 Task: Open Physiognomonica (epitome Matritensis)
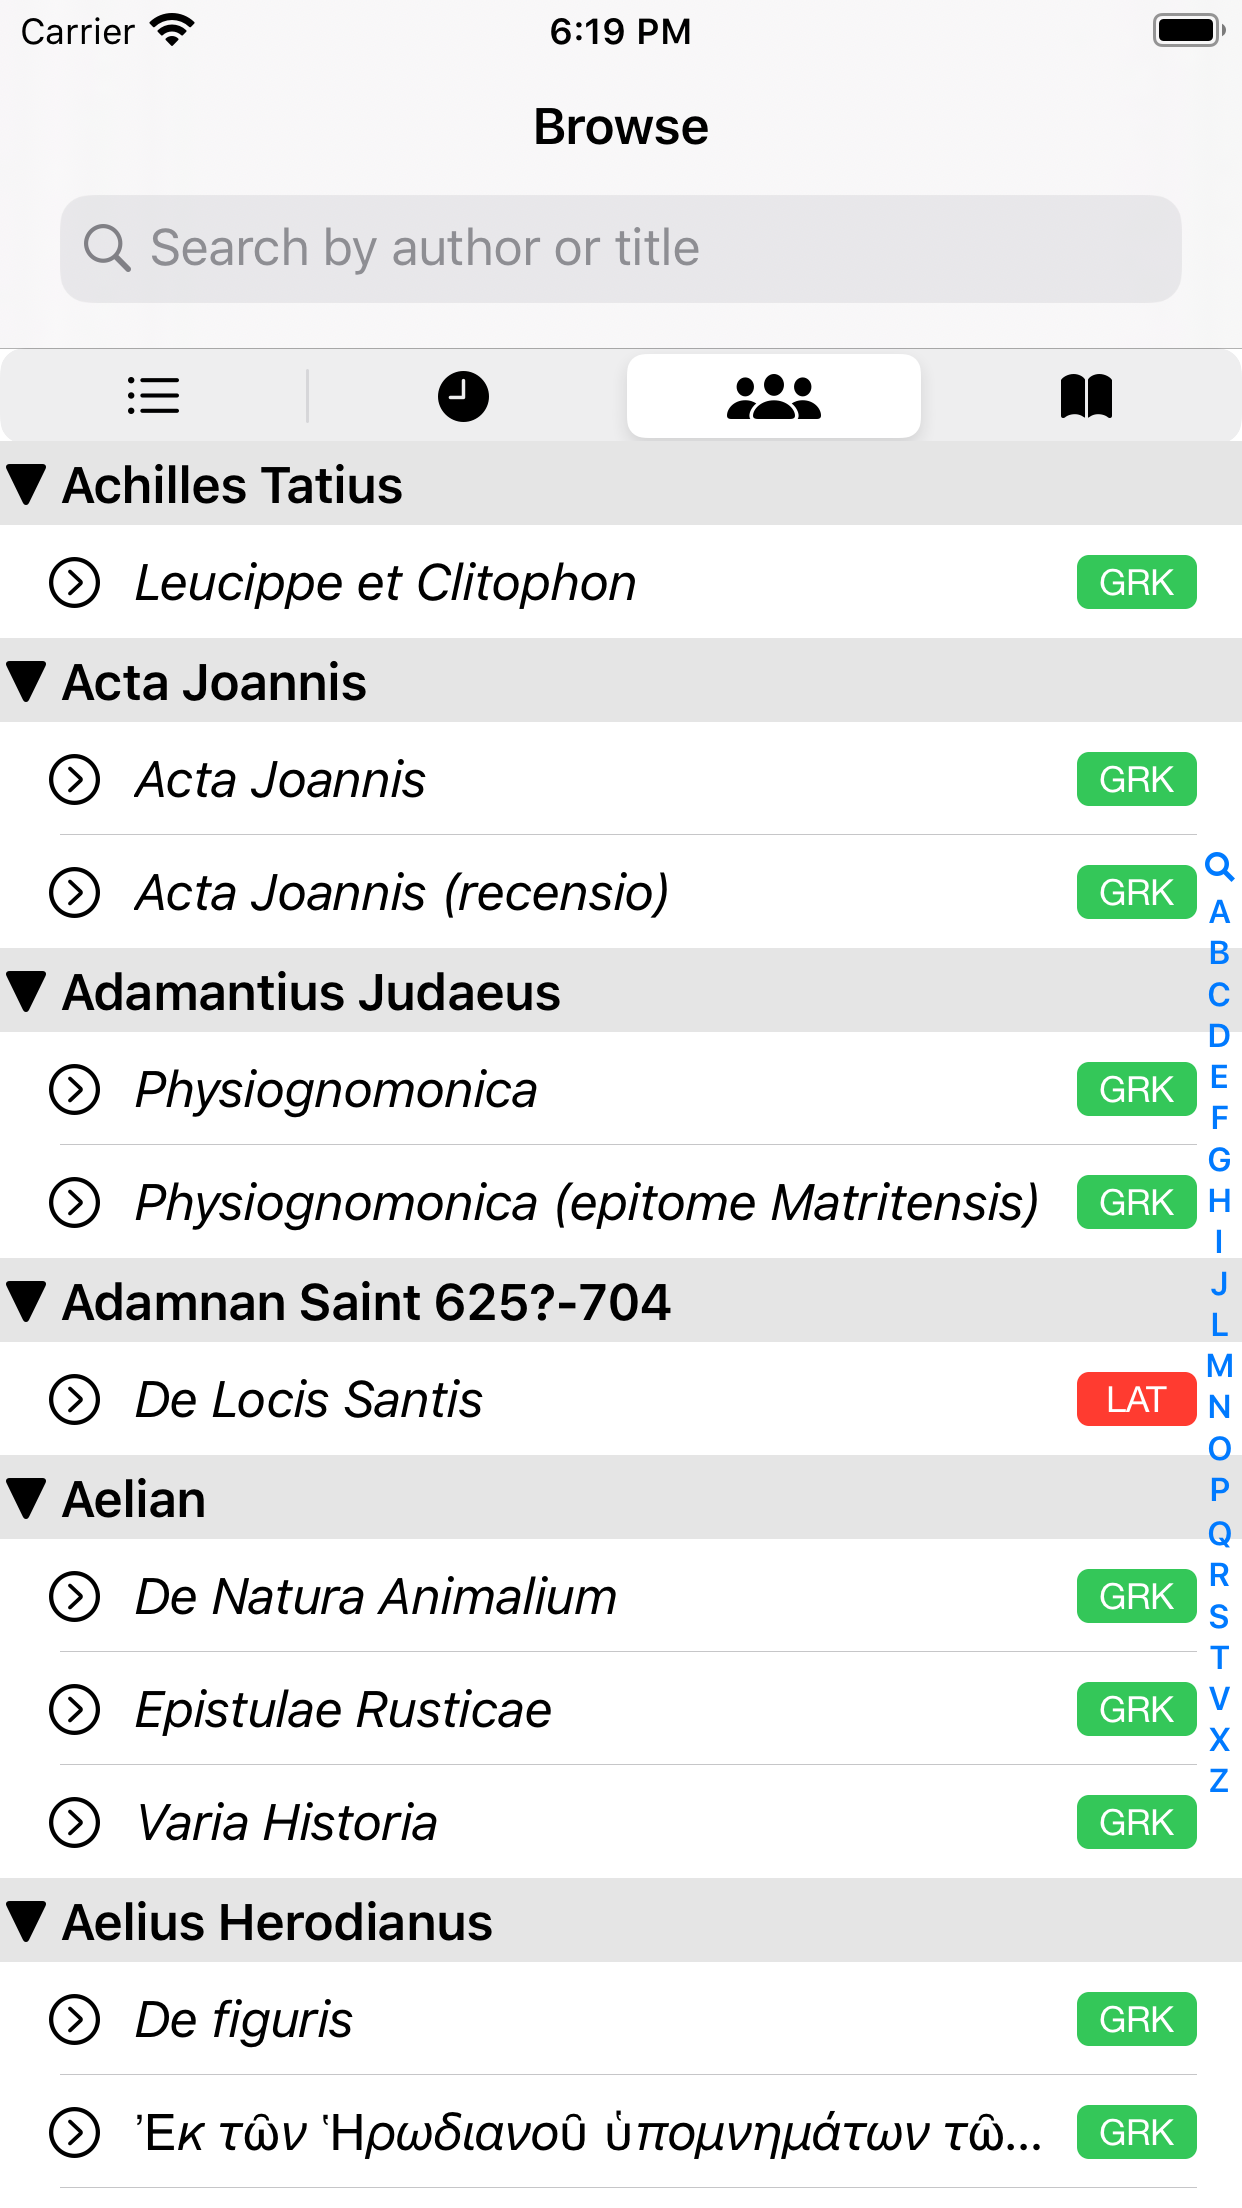(586, 1202)
